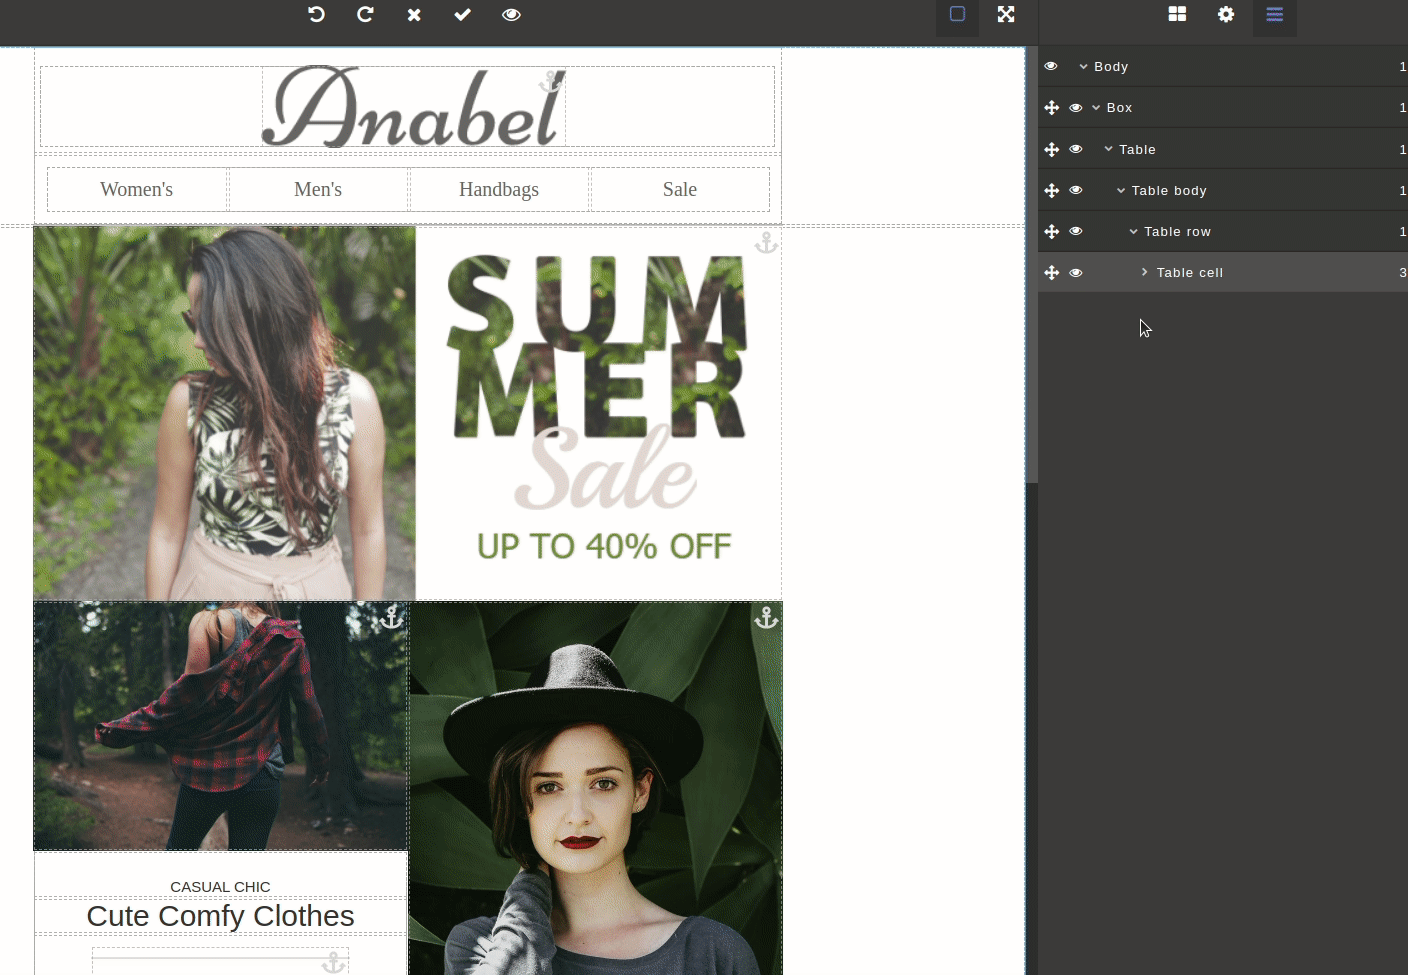Hide the Table layer
The image size is (1408, 975).
[x=1076, y=149]
